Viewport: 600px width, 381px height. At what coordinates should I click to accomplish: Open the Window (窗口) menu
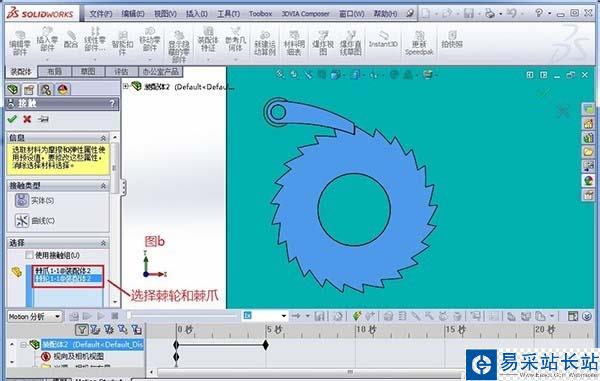click(351, 14)
